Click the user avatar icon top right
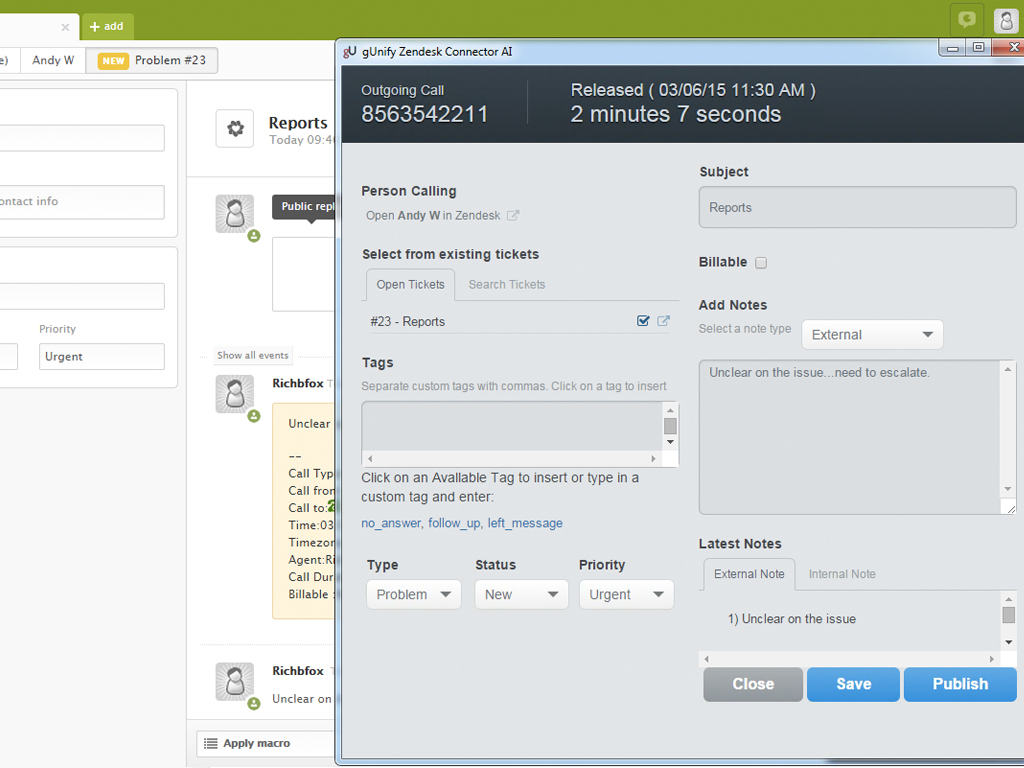1024x768 pixels. 1005,20
